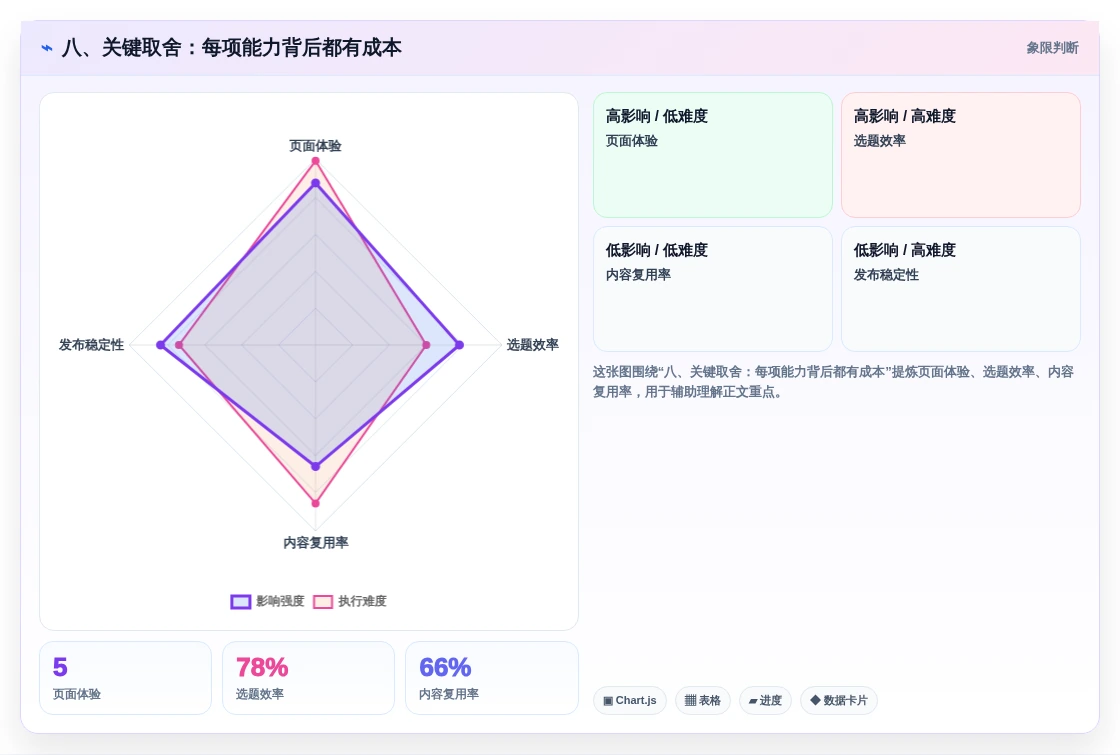This screenshot has width=1120, height=755.
Task: Click the 选题效率 radar axis label
Action: tap(533, 345)
